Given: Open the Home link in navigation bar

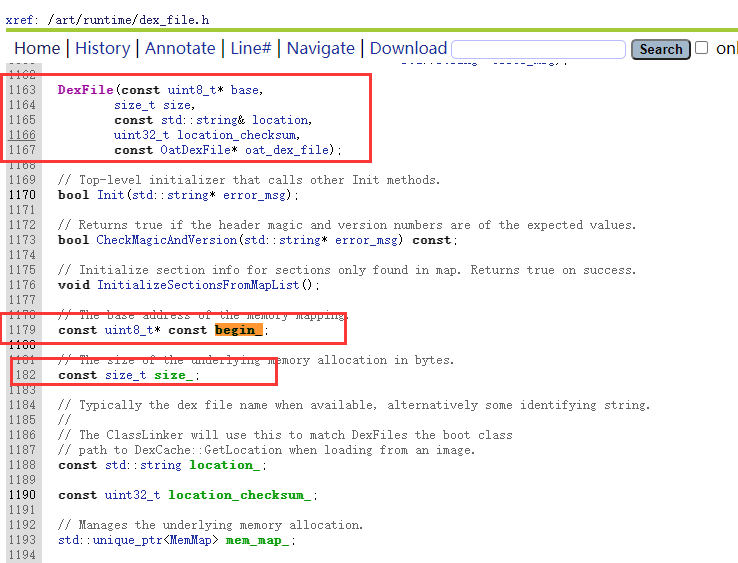Looking at the screenshot, I should click(x=37, y=48).
